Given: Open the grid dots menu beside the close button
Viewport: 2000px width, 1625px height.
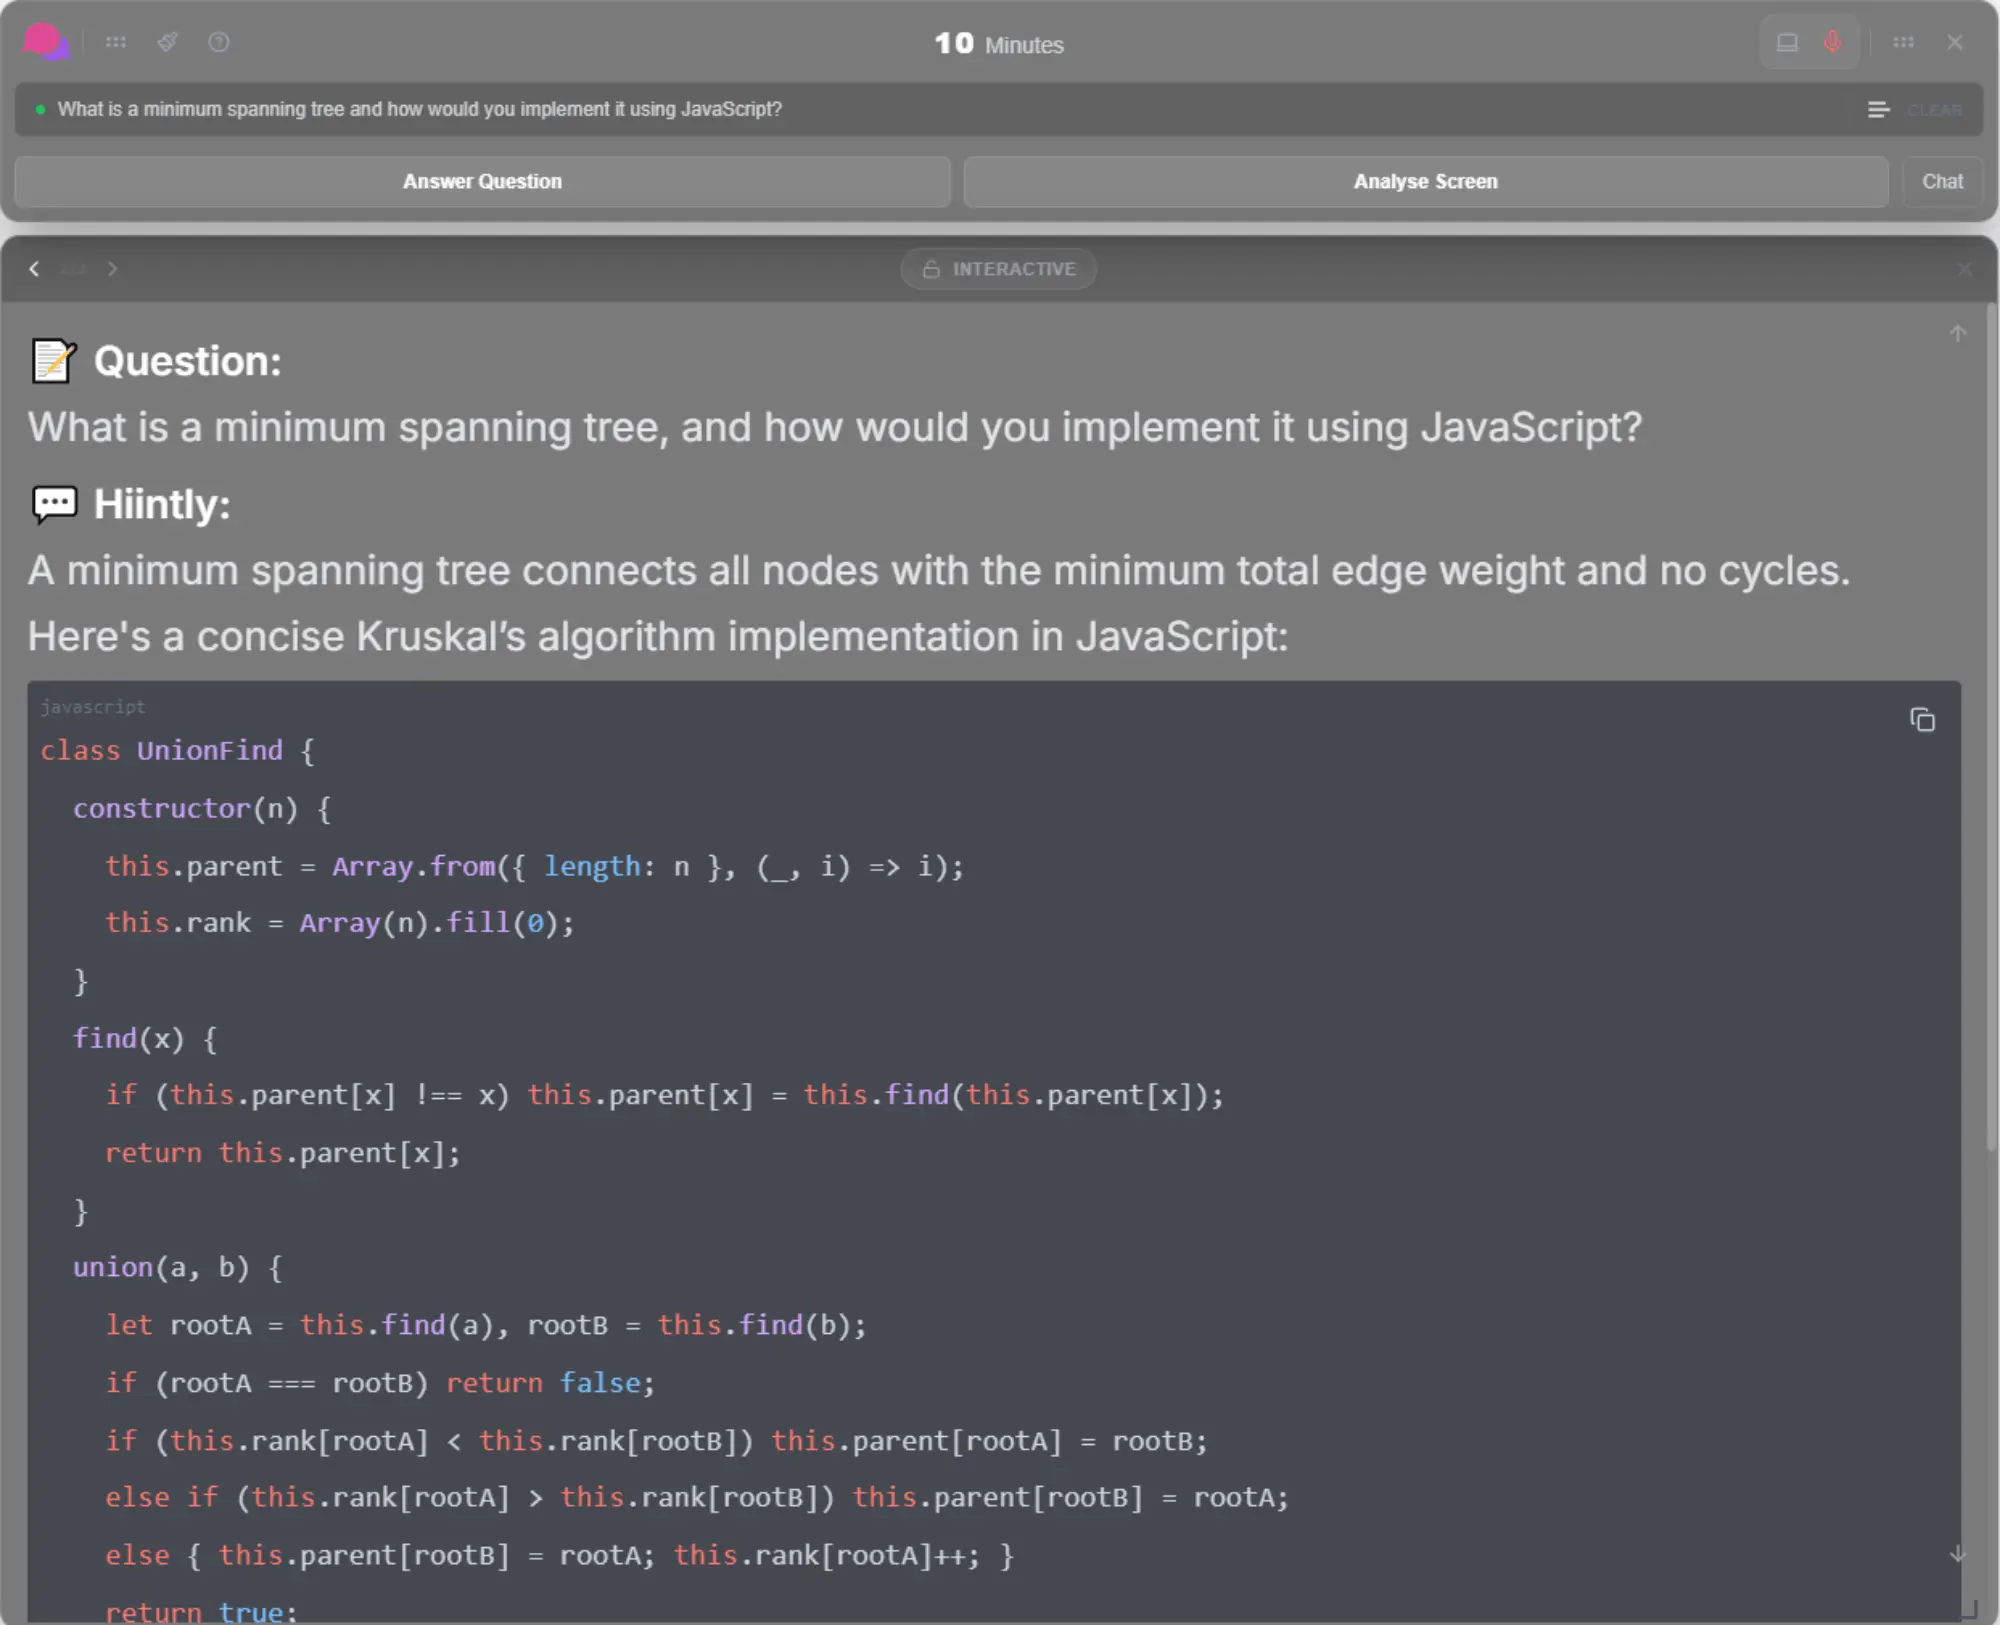Looking at the screenshot, I should [1903, 42].
